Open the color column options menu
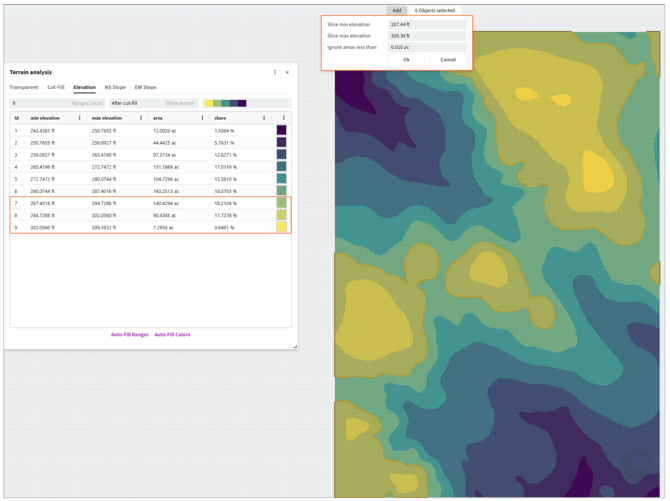670x501 pixels. [x=284, y=118]
